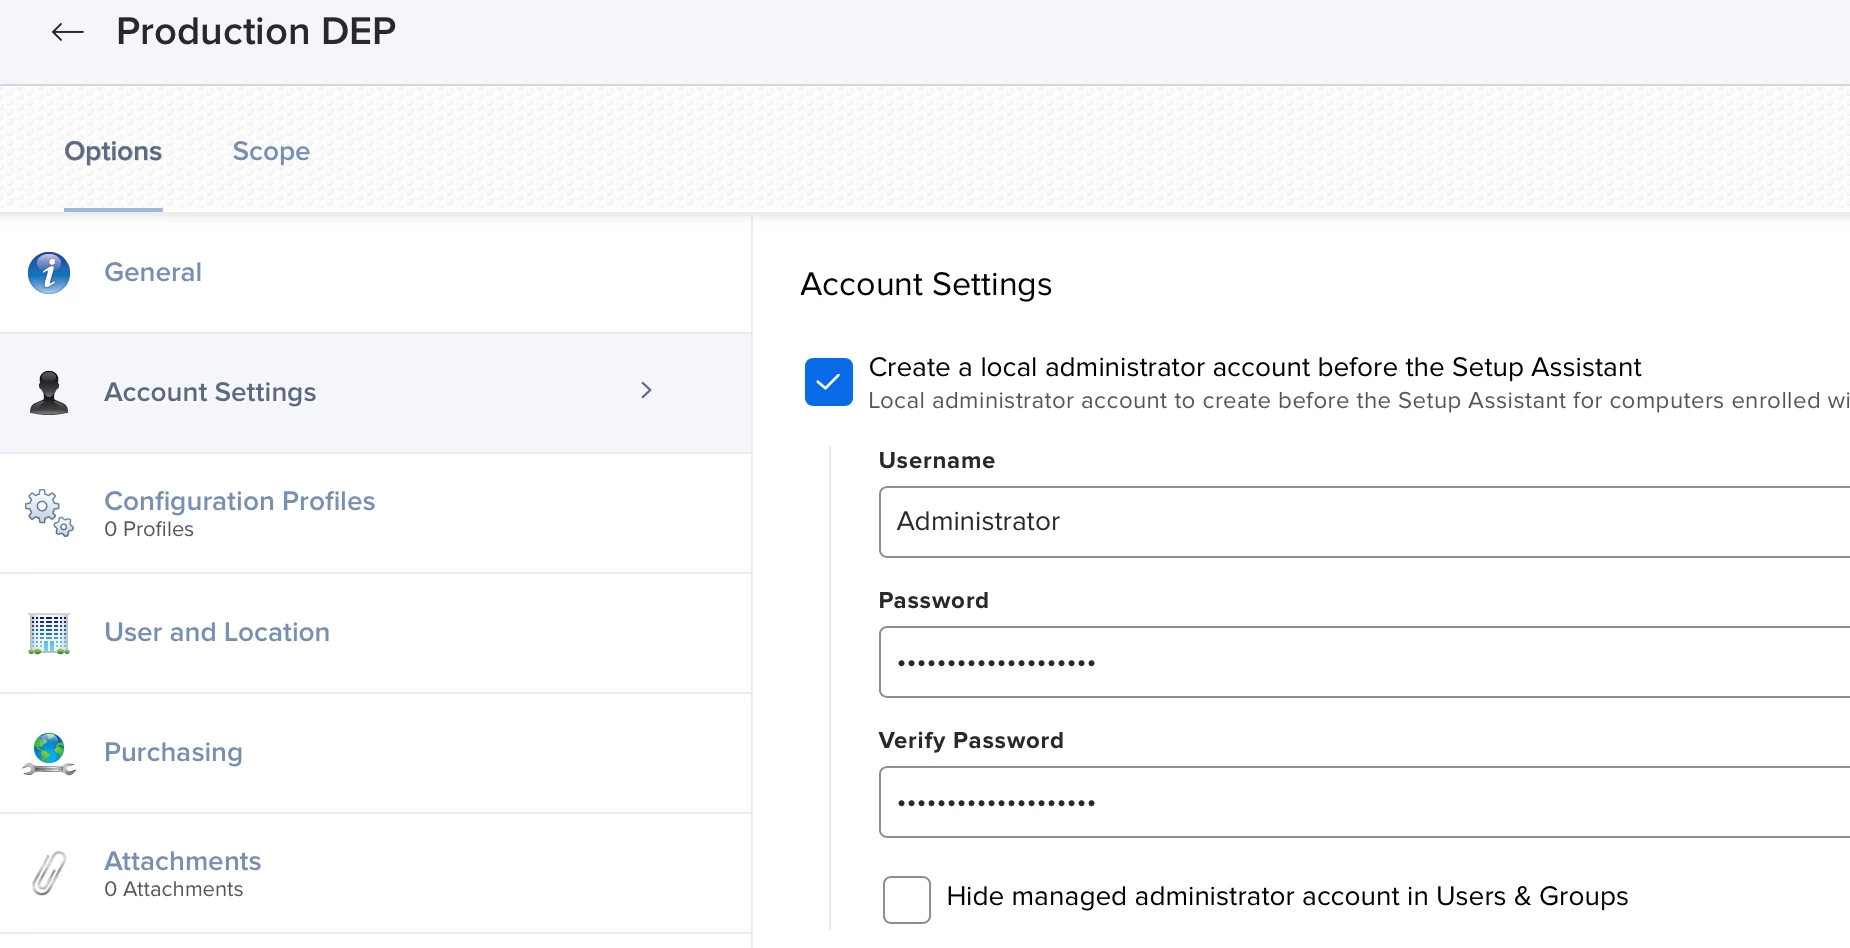Click the back arrow icon

67,32
